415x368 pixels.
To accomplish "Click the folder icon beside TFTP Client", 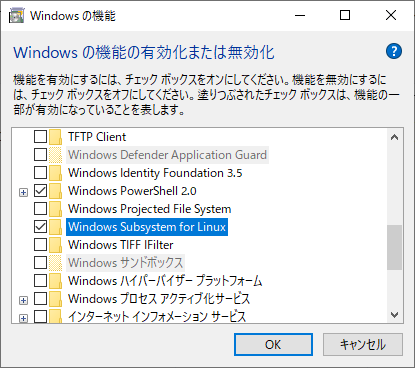I will click(55, 137).
